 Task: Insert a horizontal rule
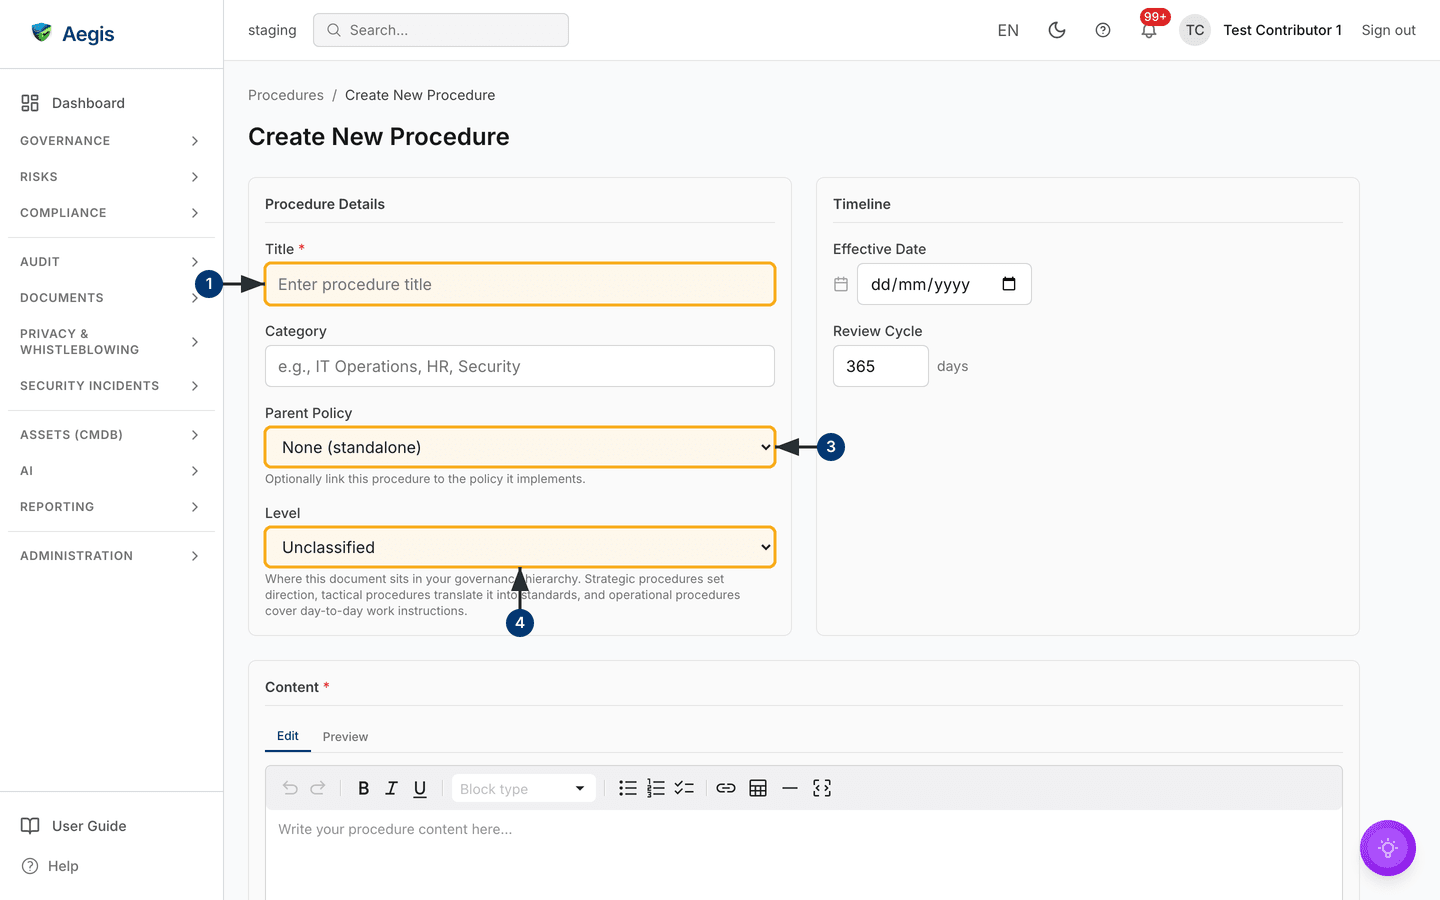[x=790, y=788]
